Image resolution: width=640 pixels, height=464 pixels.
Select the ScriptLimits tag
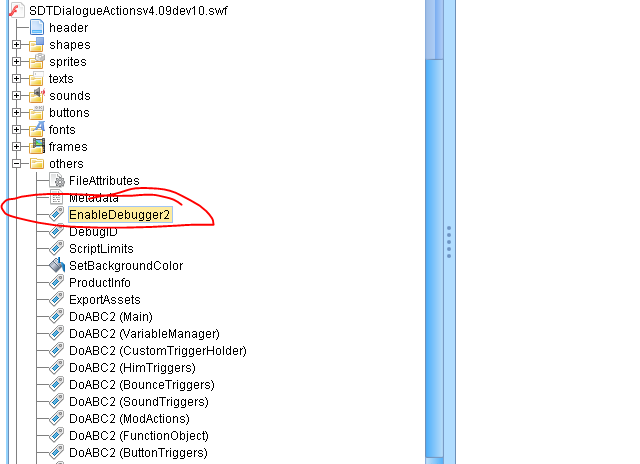(x=101, y=249)
